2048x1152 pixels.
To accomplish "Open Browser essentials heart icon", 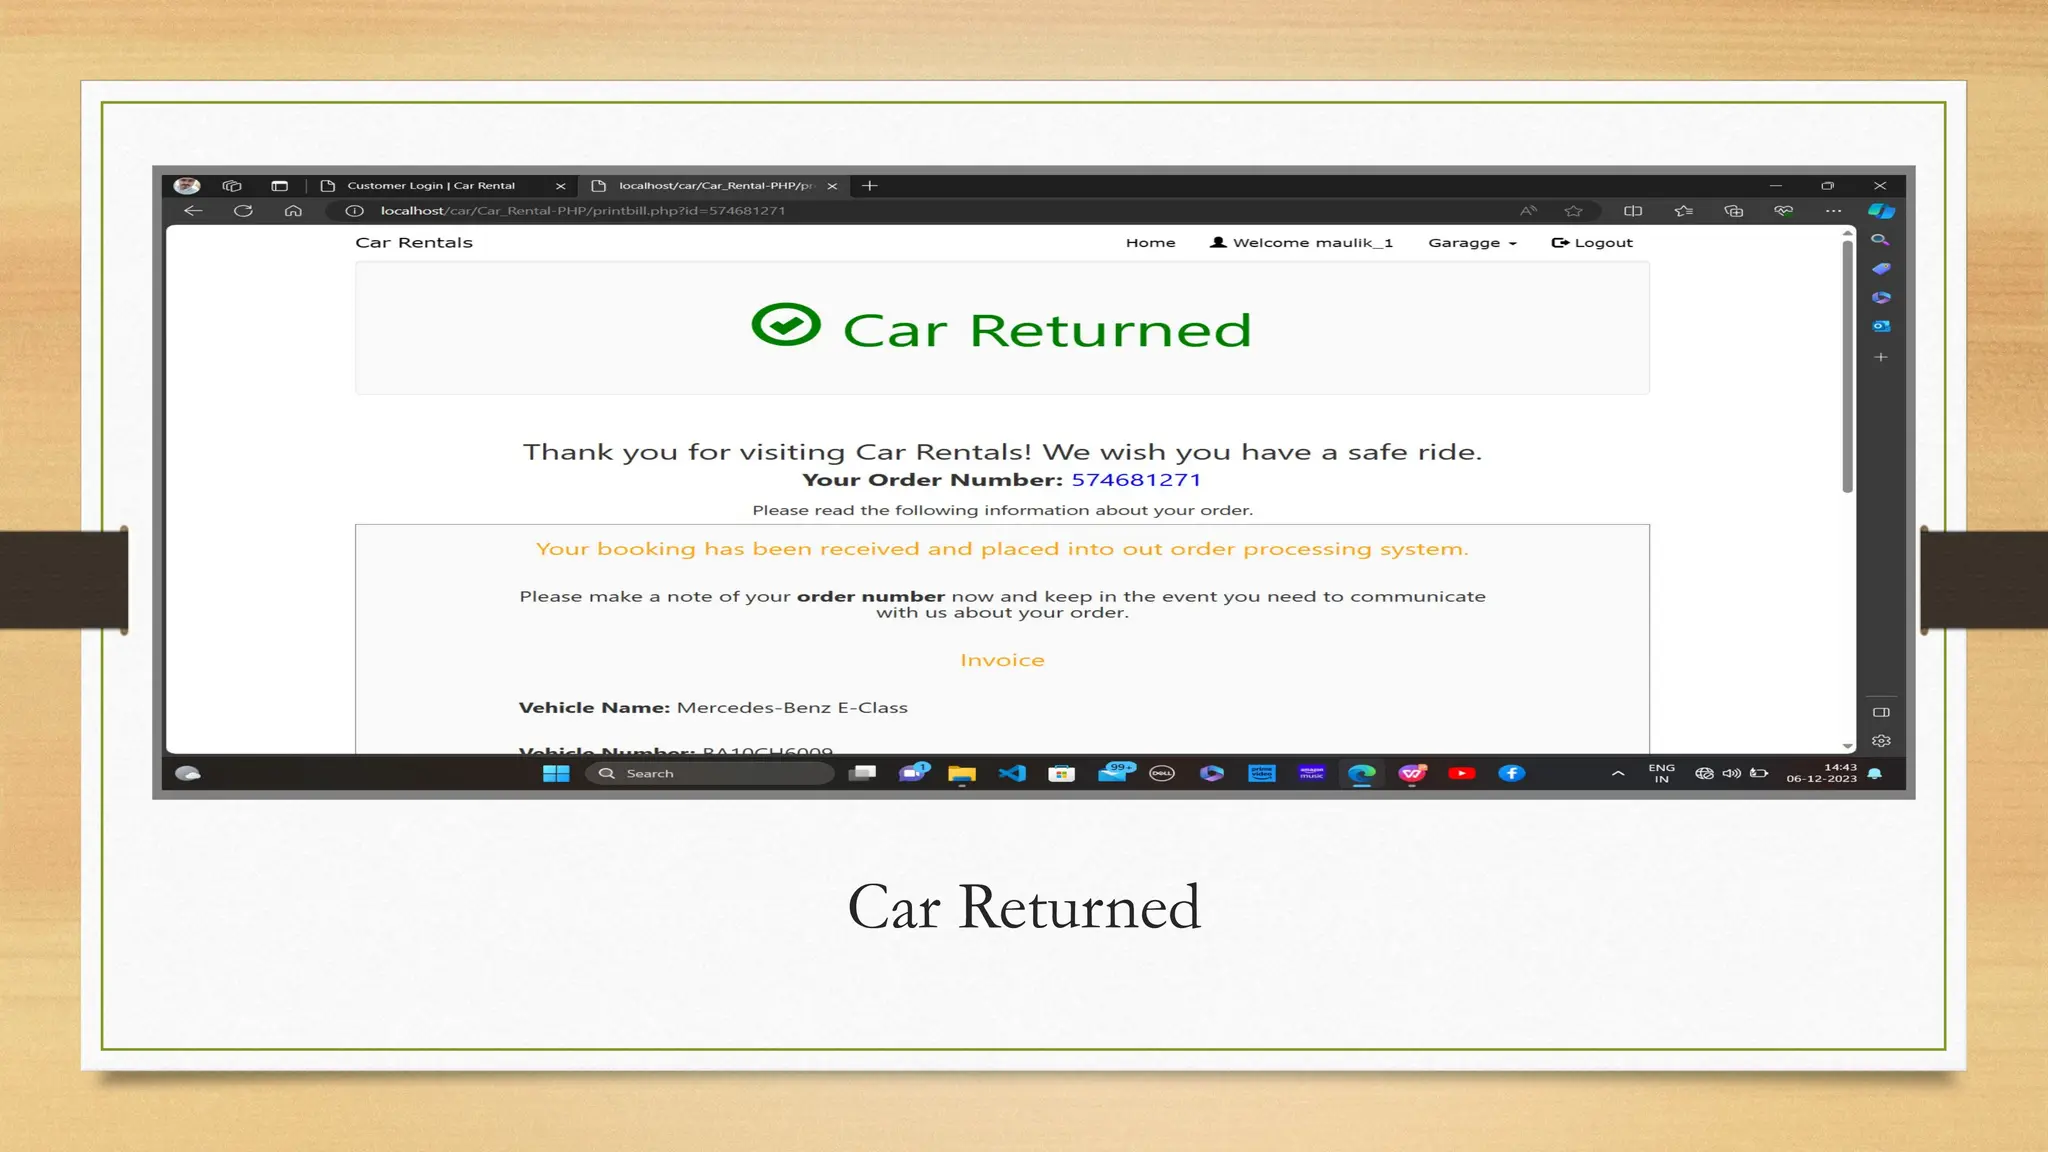I will point(1784,211).
